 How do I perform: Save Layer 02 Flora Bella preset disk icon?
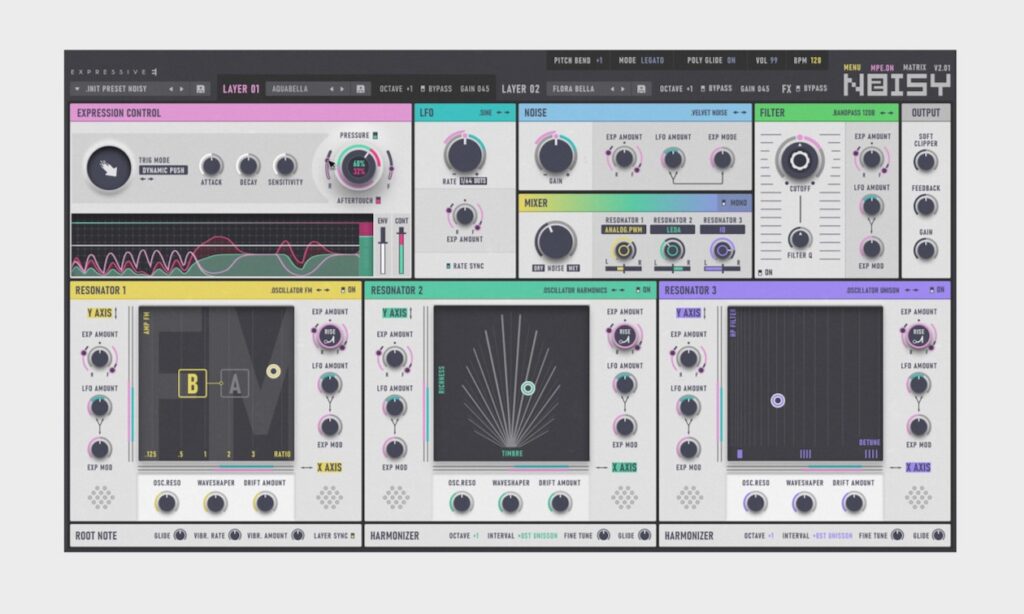click(x=641, y=89)
